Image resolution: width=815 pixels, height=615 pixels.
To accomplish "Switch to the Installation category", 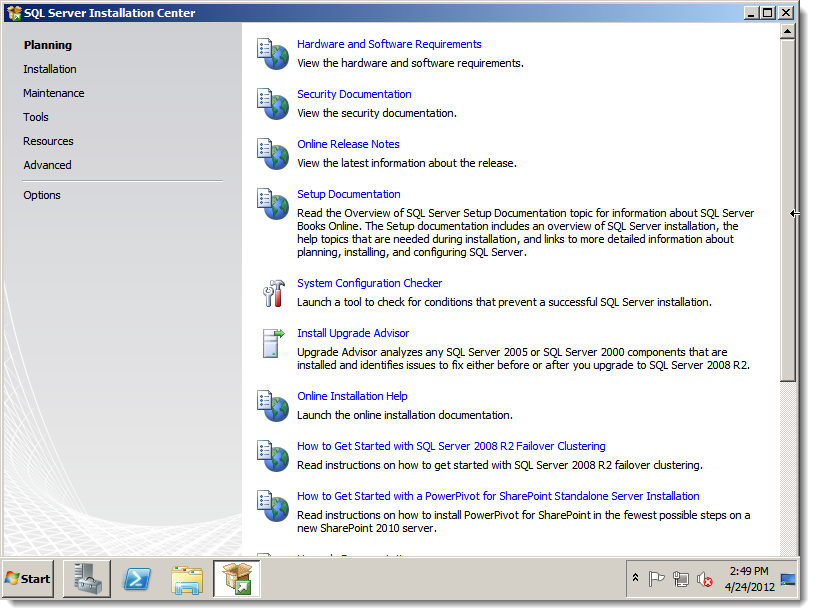I will click(x=50, y=69).
